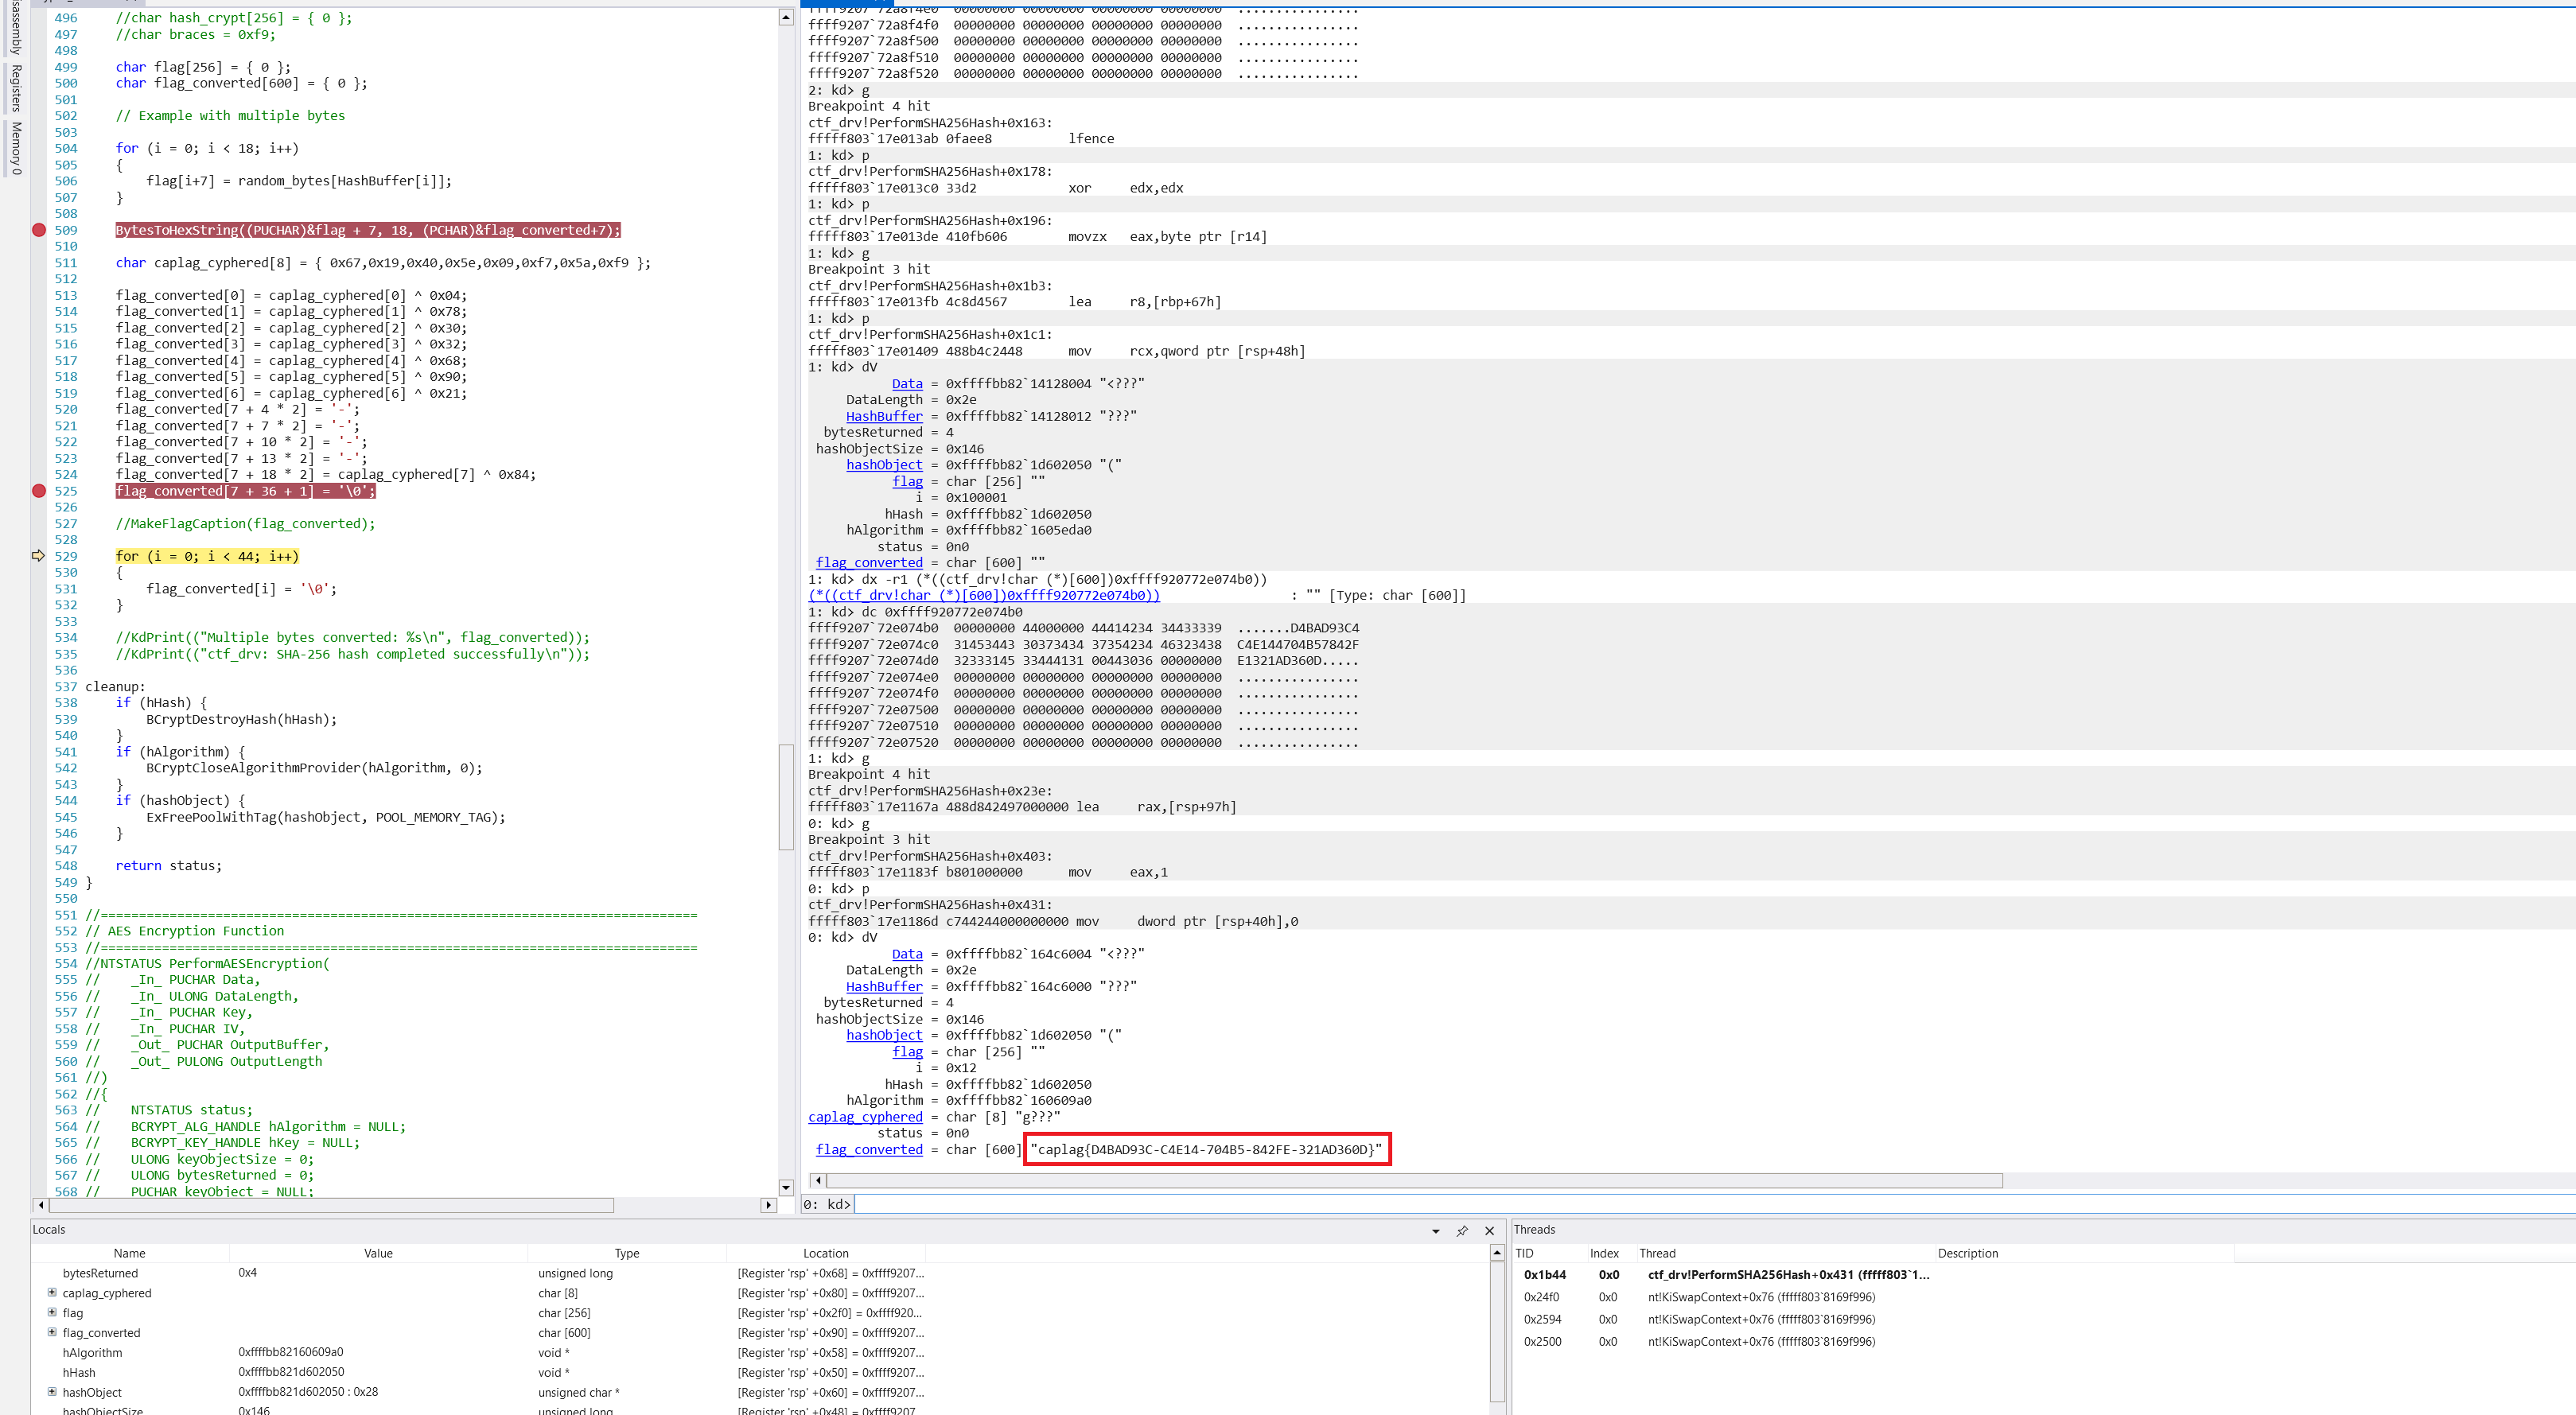The image size is (2576, 1415).
Task: Click the current instruction arrow at line 529
Action: point(39,556)
